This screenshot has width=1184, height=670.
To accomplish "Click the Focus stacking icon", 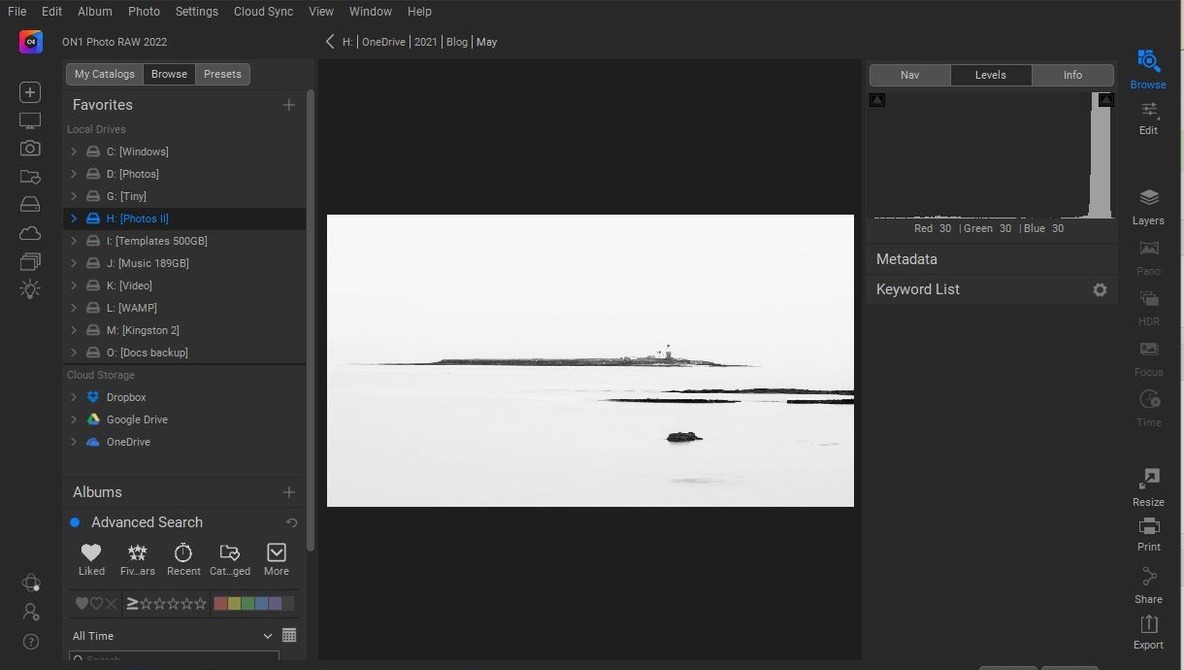I will (x=1149, y=349).
